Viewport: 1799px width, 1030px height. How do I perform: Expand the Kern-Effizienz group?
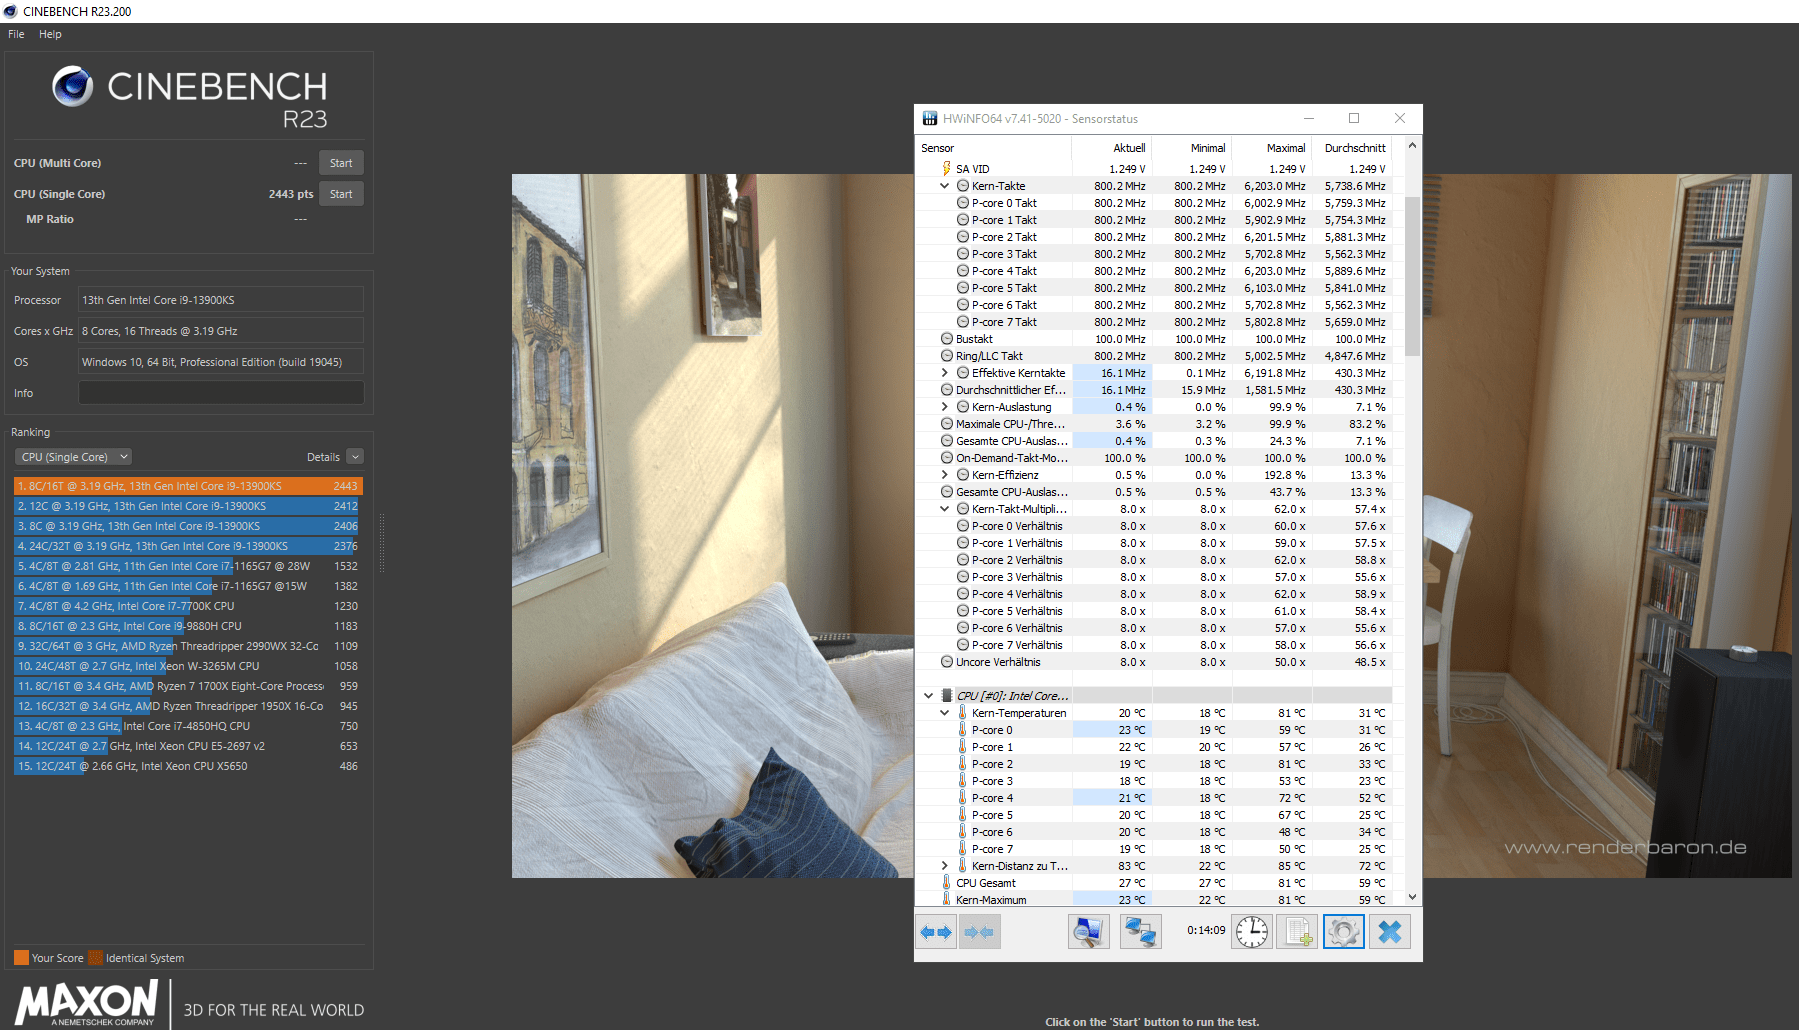pos(944,475)
